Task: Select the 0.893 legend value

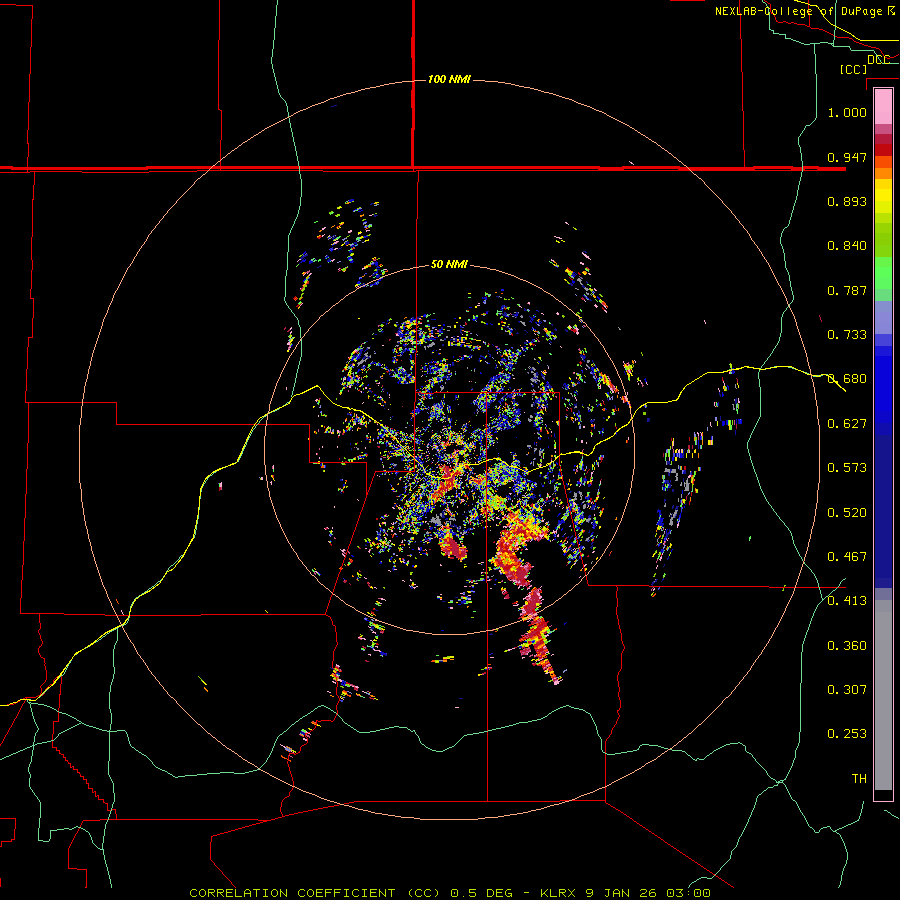Action: [847, 201]
